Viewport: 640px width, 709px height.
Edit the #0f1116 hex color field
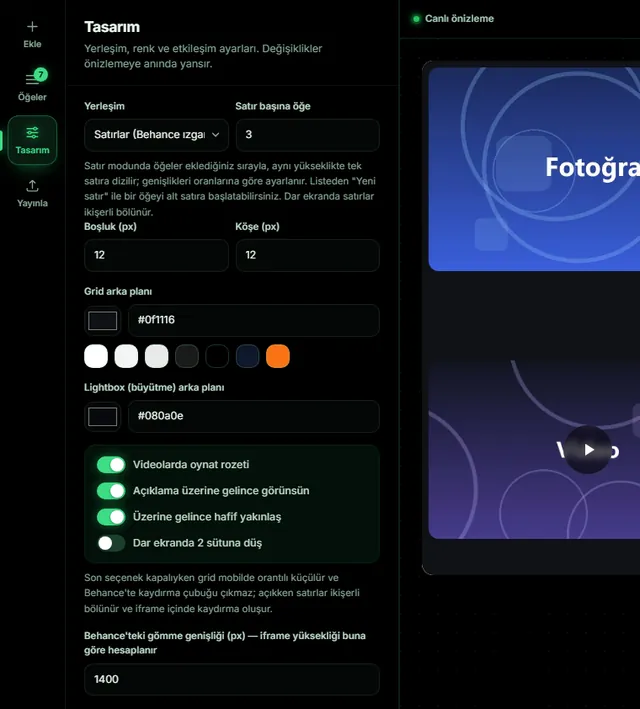[x=254, y=320]
